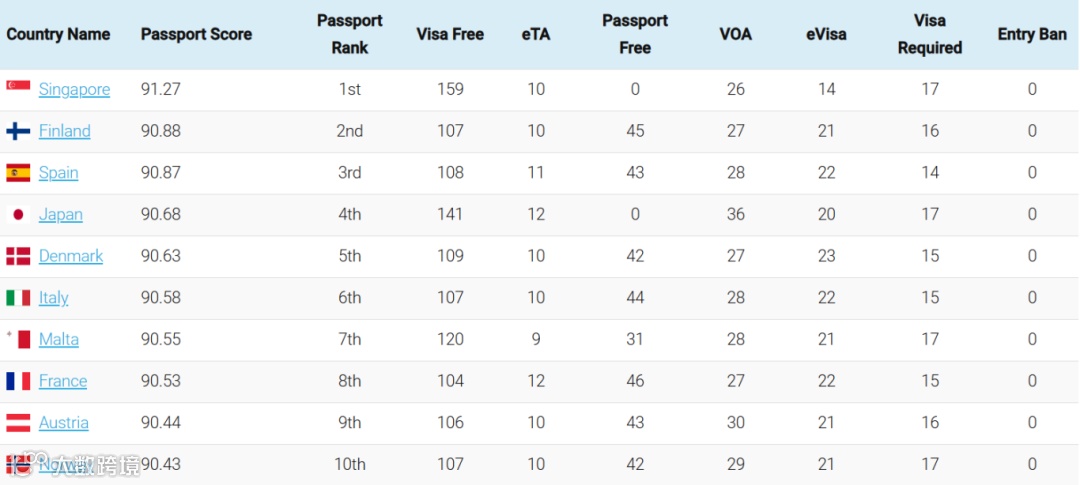The height and width of the screenshot is (485, 1080).
Task: Click the Japan flag icon
Action: coord(18,214)
